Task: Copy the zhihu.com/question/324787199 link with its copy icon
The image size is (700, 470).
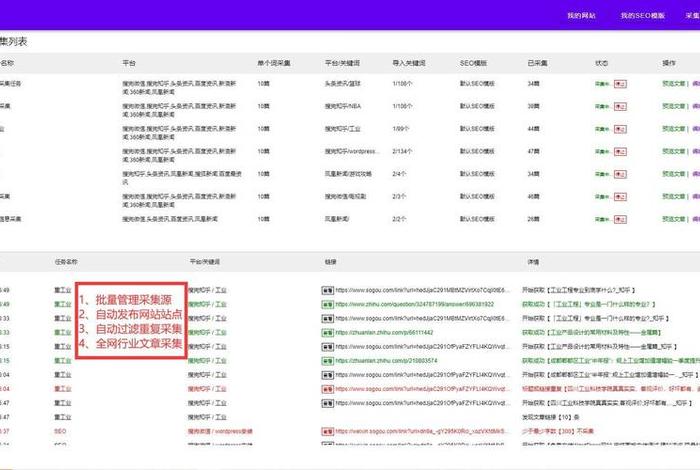Action: click(x=328, y=304)
